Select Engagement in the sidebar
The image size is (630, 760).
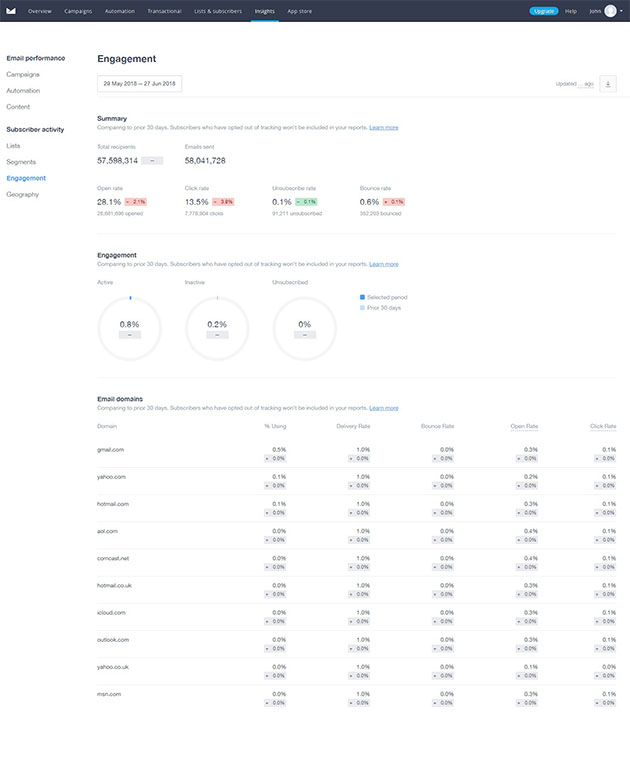[26, 178]
